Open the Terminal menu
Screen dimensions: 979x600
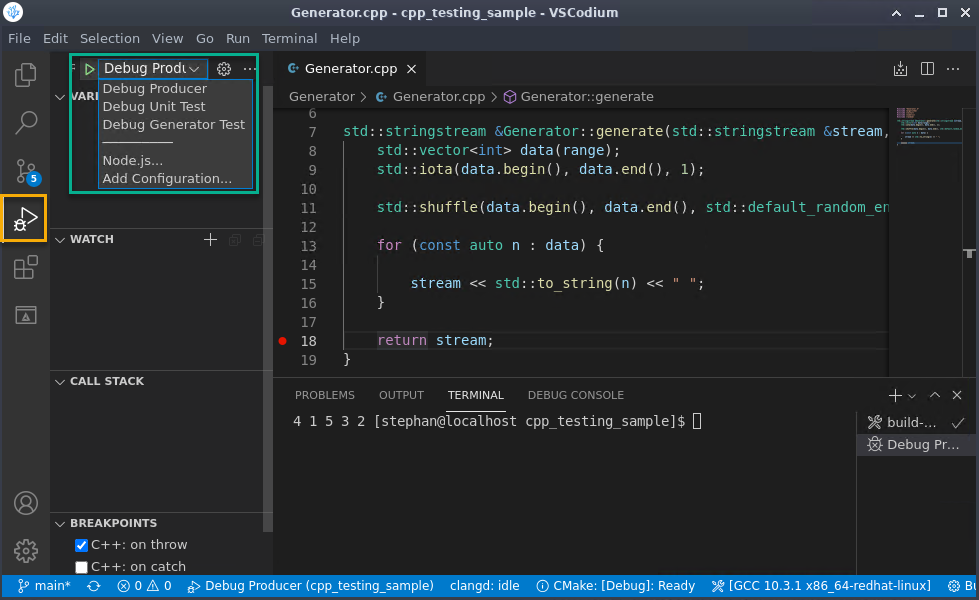[289, 38]
